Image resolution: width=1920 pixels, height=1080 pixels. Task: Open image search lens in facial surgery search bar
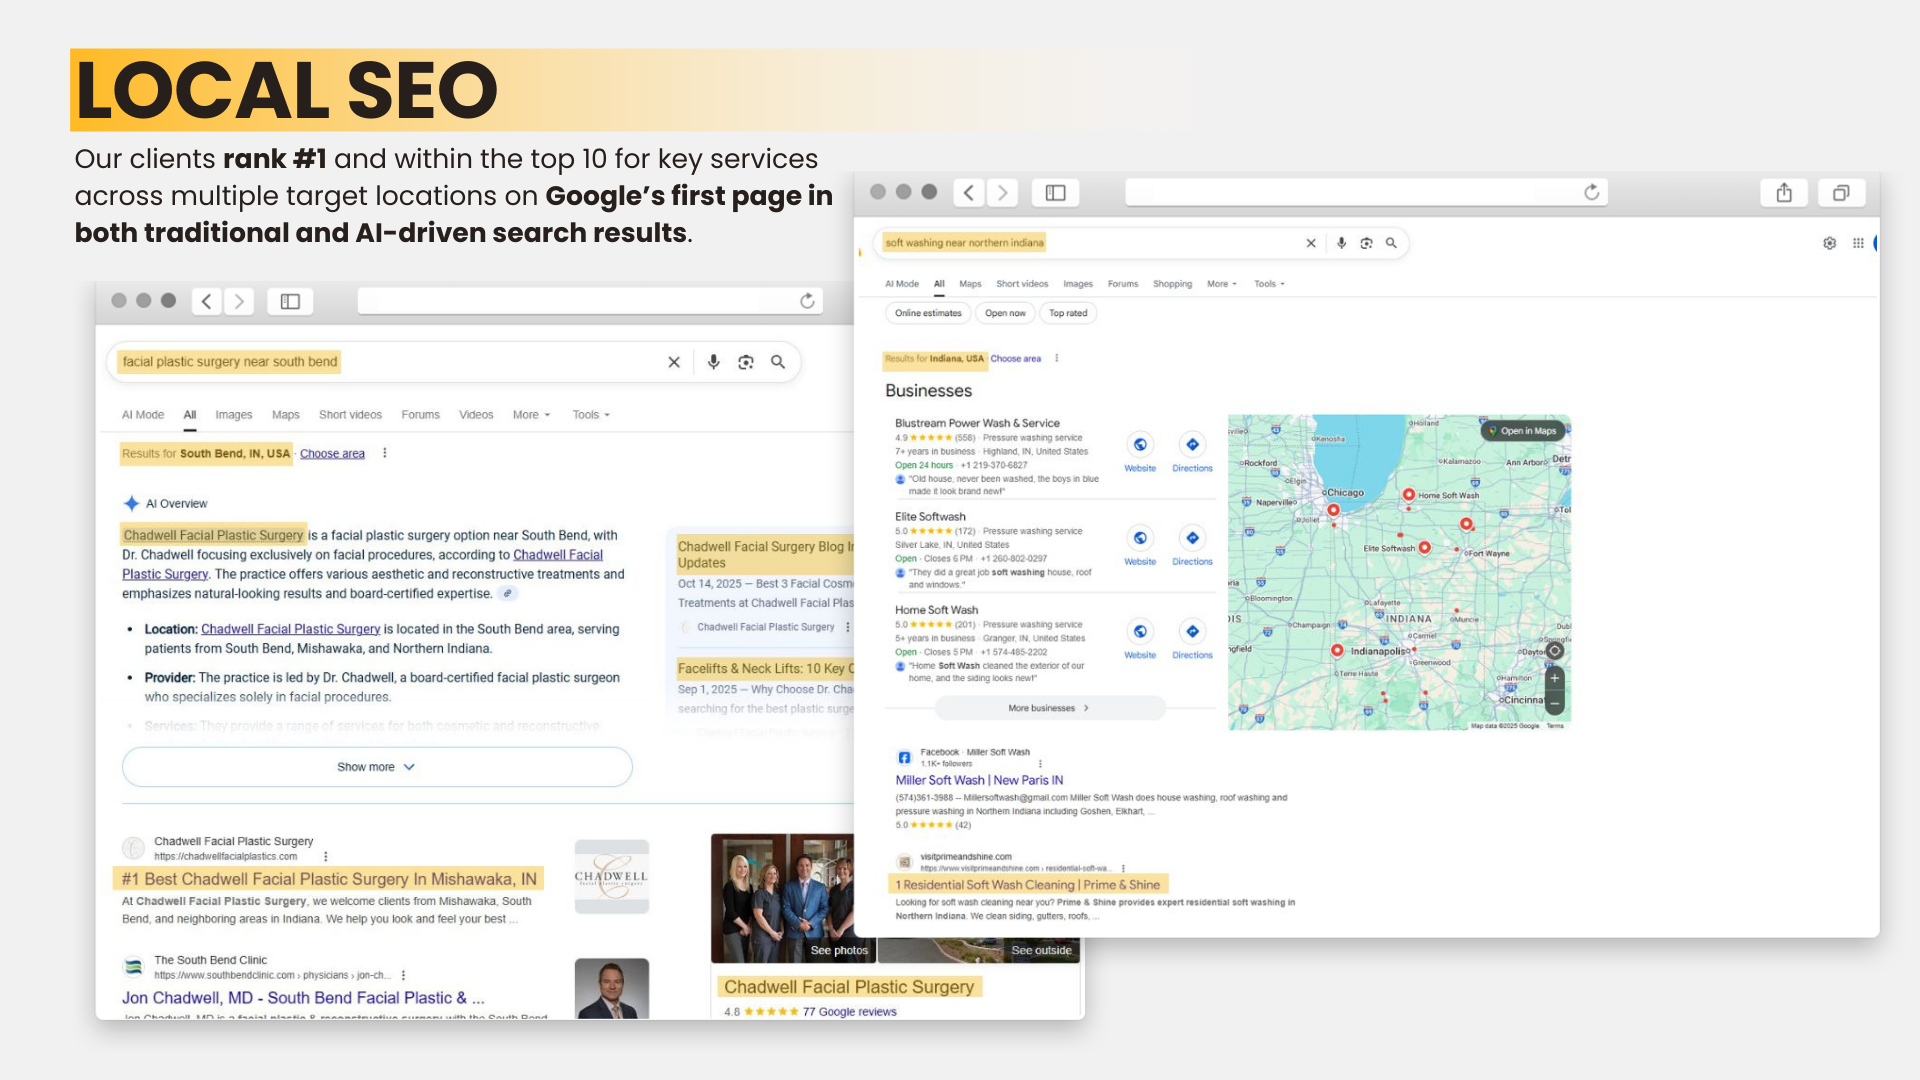[746, 362]
